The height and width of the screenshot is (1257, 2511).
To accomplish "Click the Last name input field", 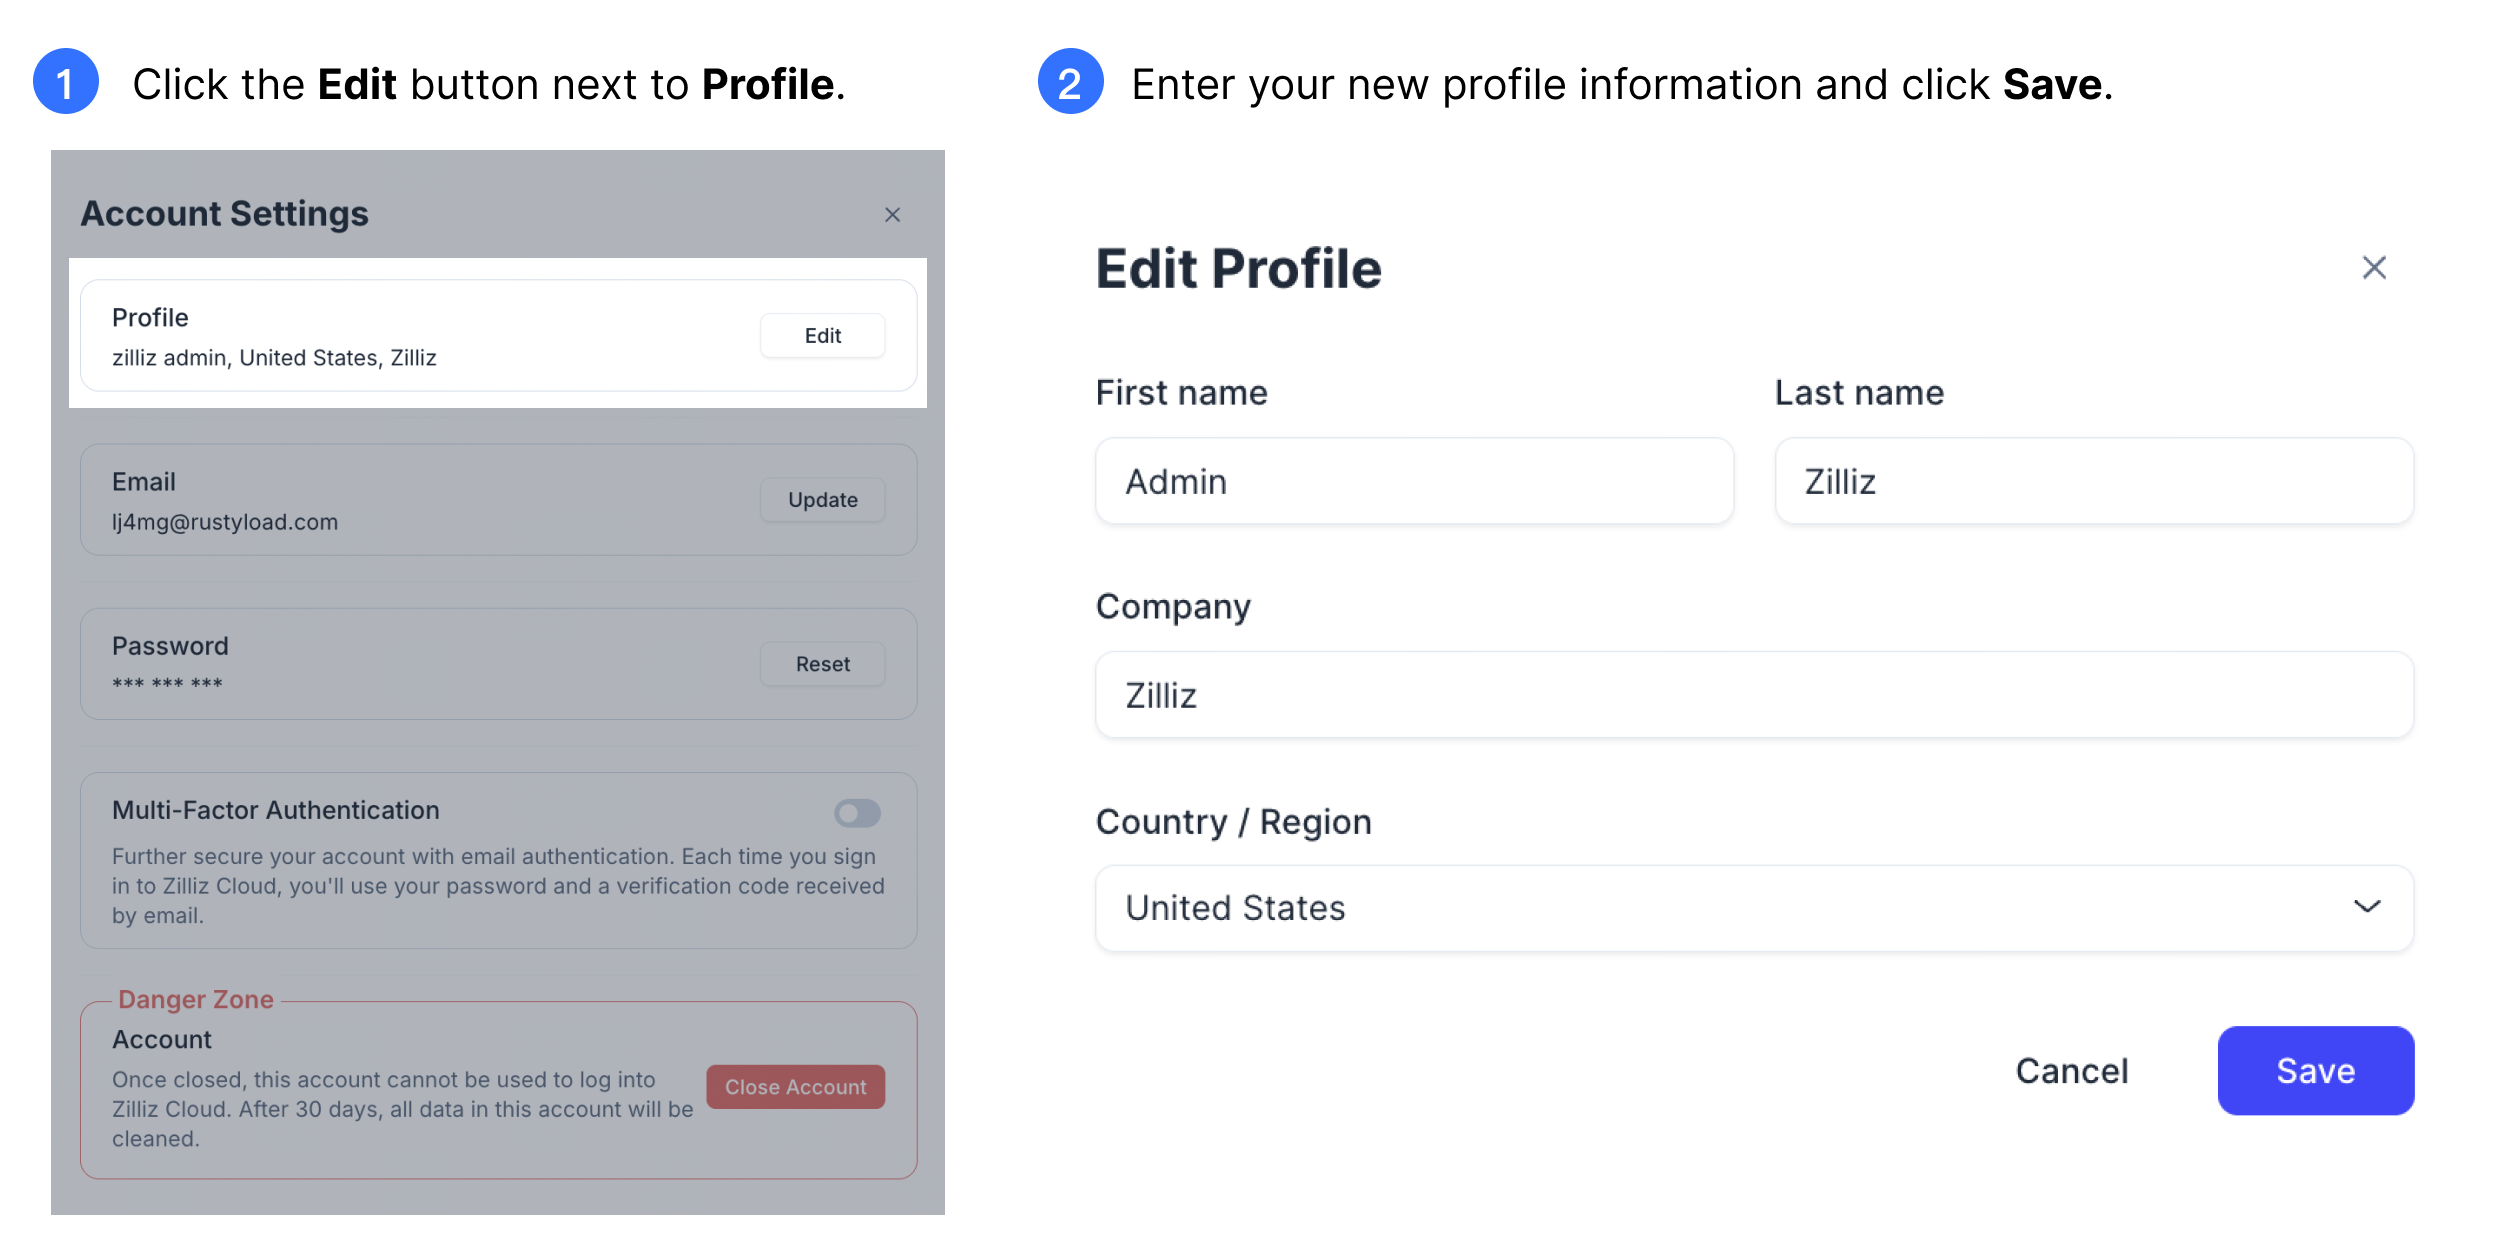I will (x=2094, y=479).
